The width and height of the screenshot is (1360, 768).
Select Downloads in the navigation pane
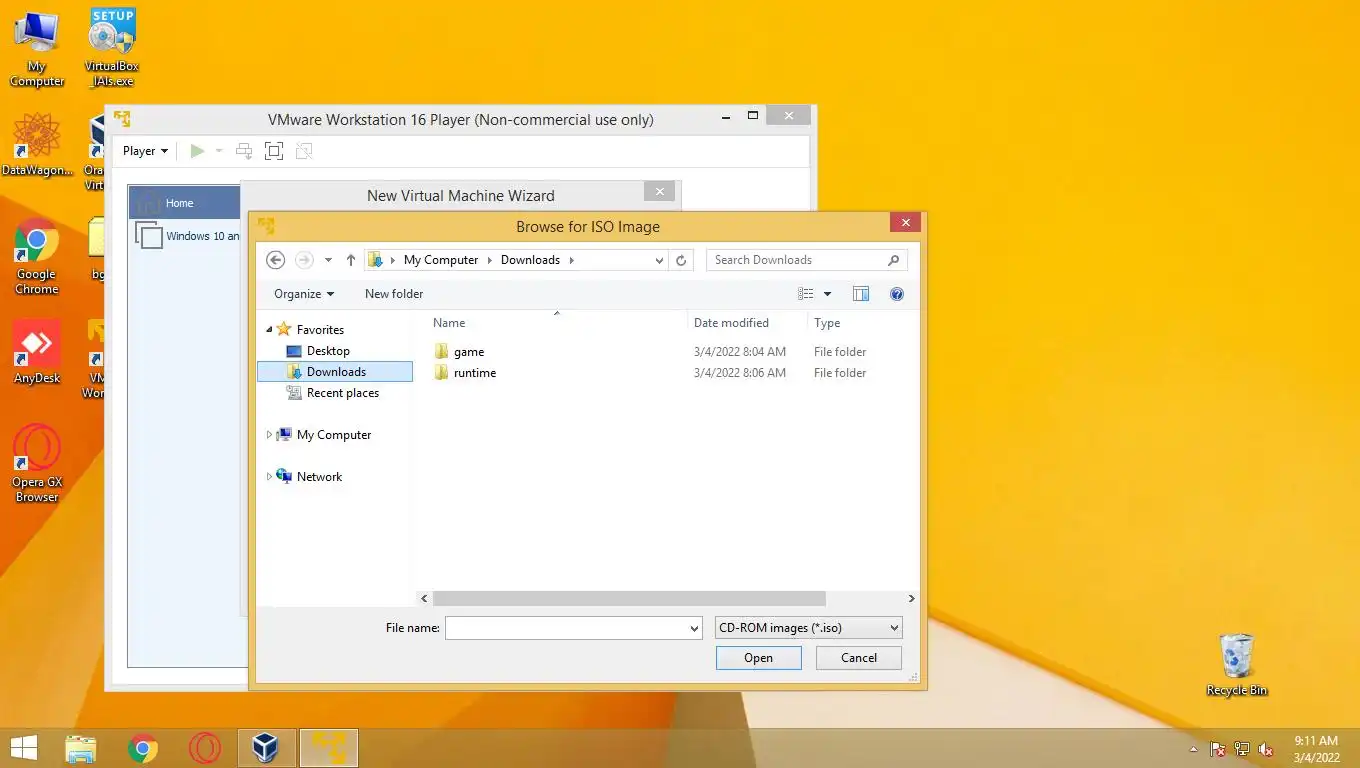pyautogui.click(x=335, y=372)
